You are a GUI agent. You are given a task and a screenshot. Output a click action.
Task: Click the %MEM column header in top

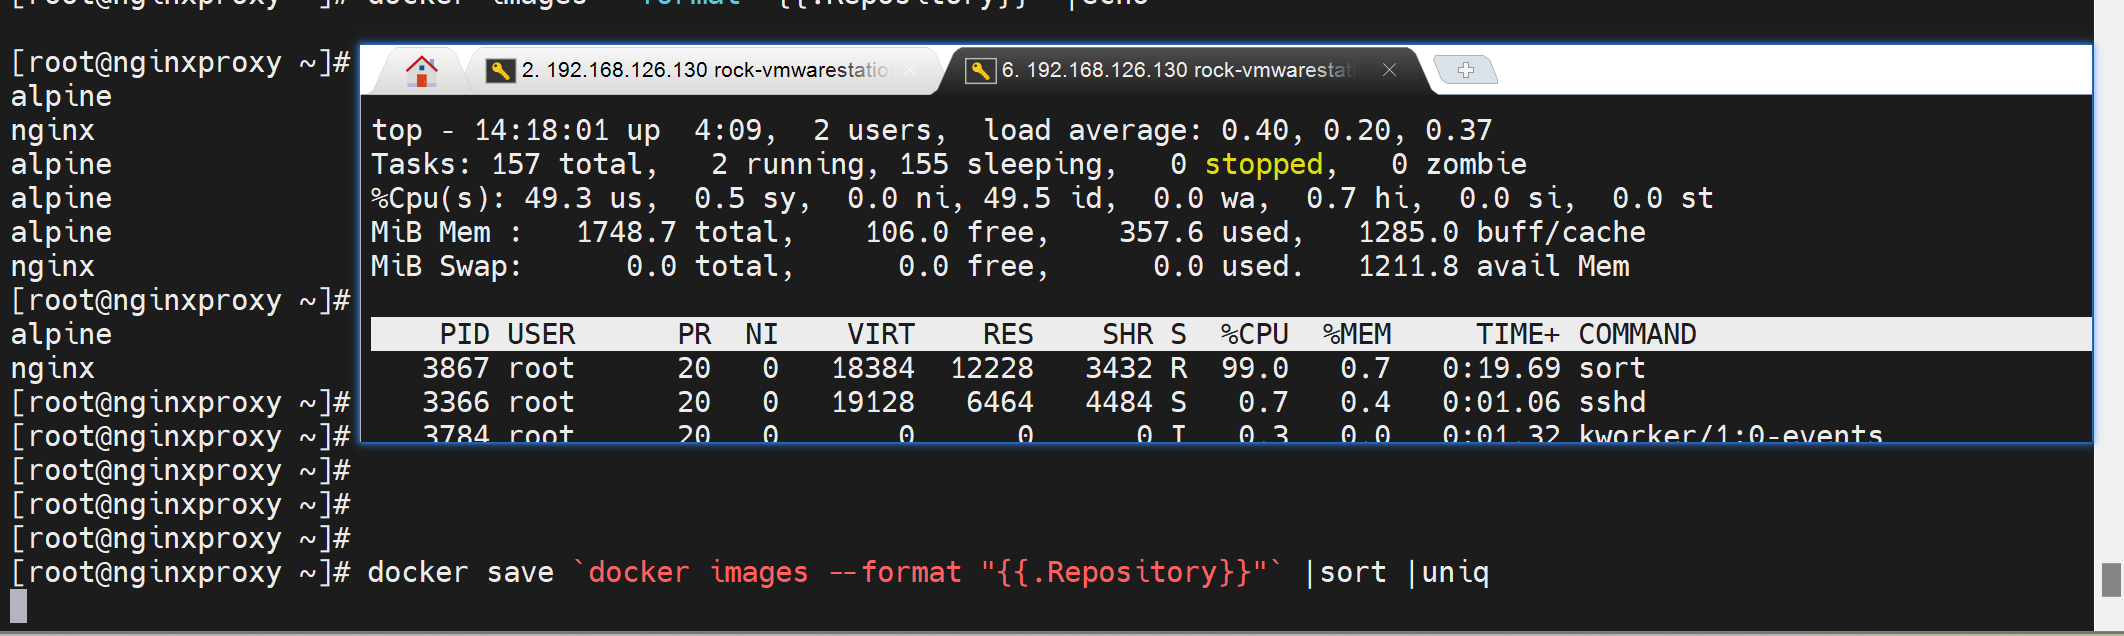click(x=1356, y=334)
